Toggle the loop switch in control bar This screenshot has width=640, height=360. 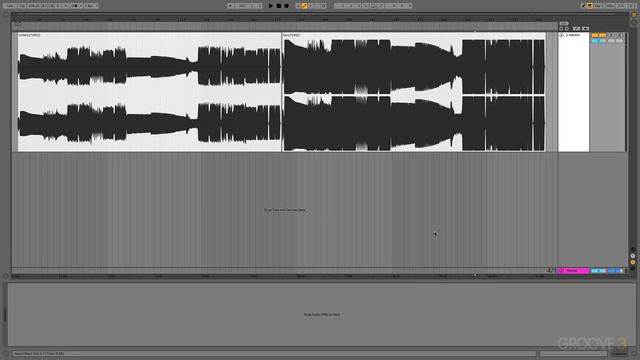373,6
